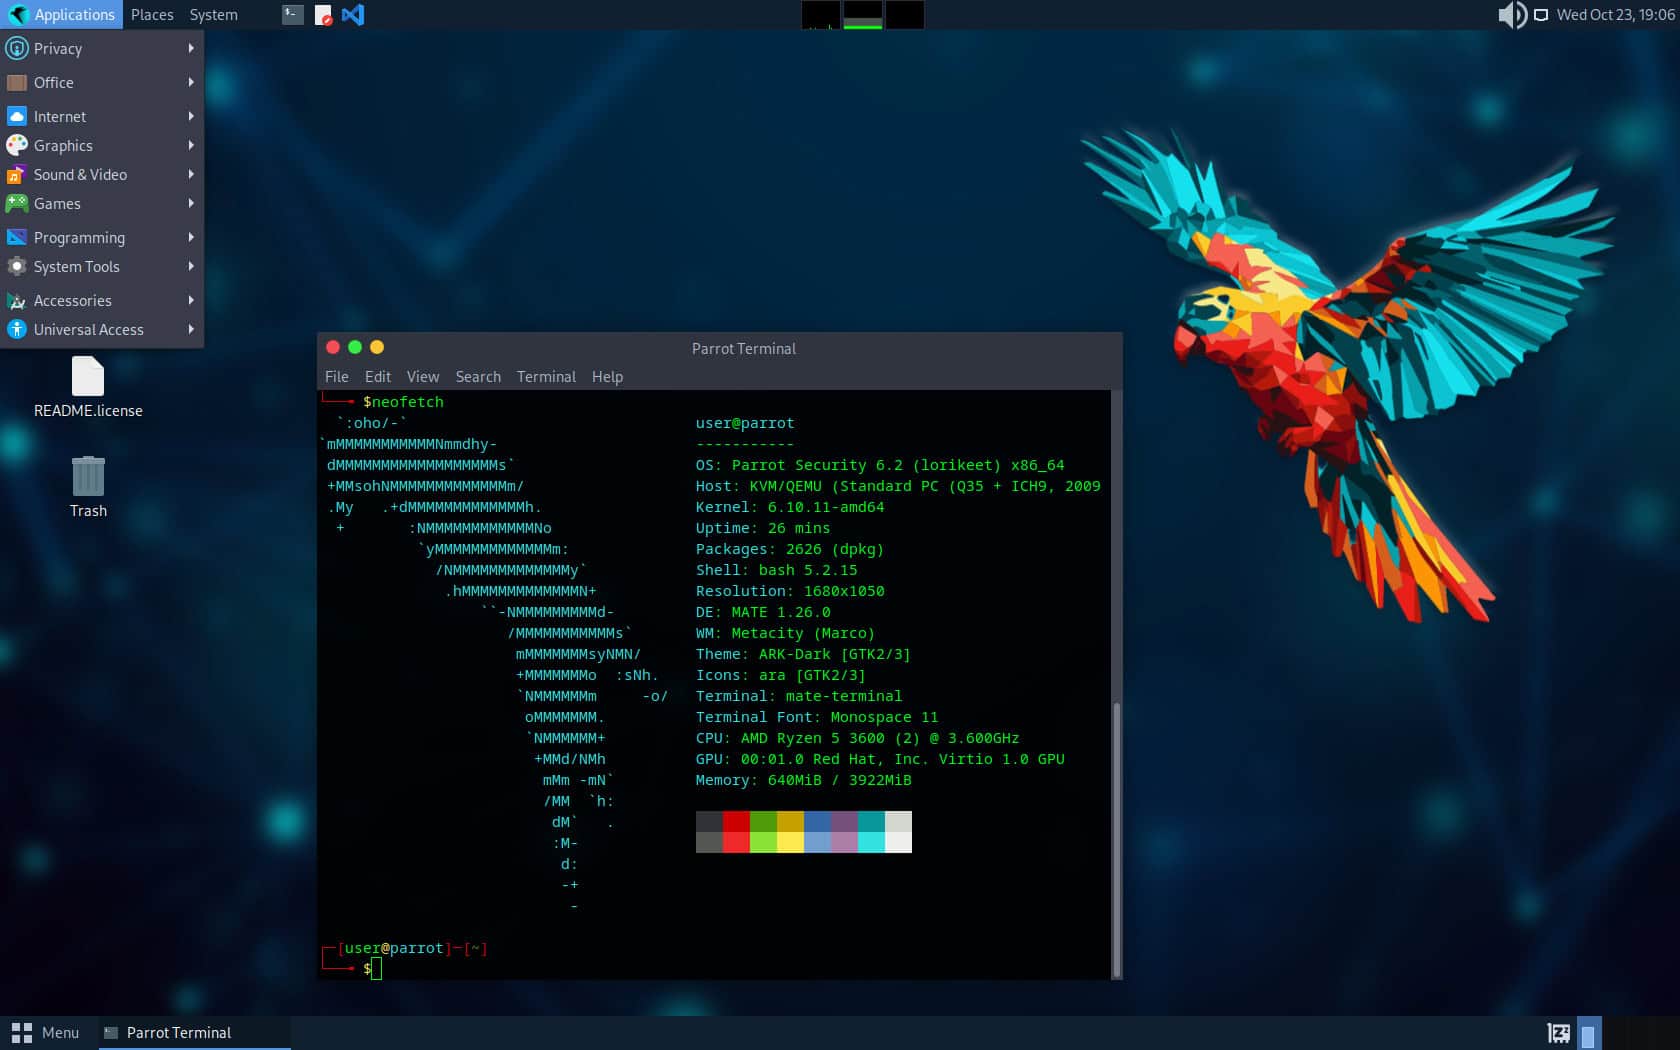Click the CPU usage monitor graph in the panel
This screenshot has width=1680, height=1050.
tap(820, 15)
